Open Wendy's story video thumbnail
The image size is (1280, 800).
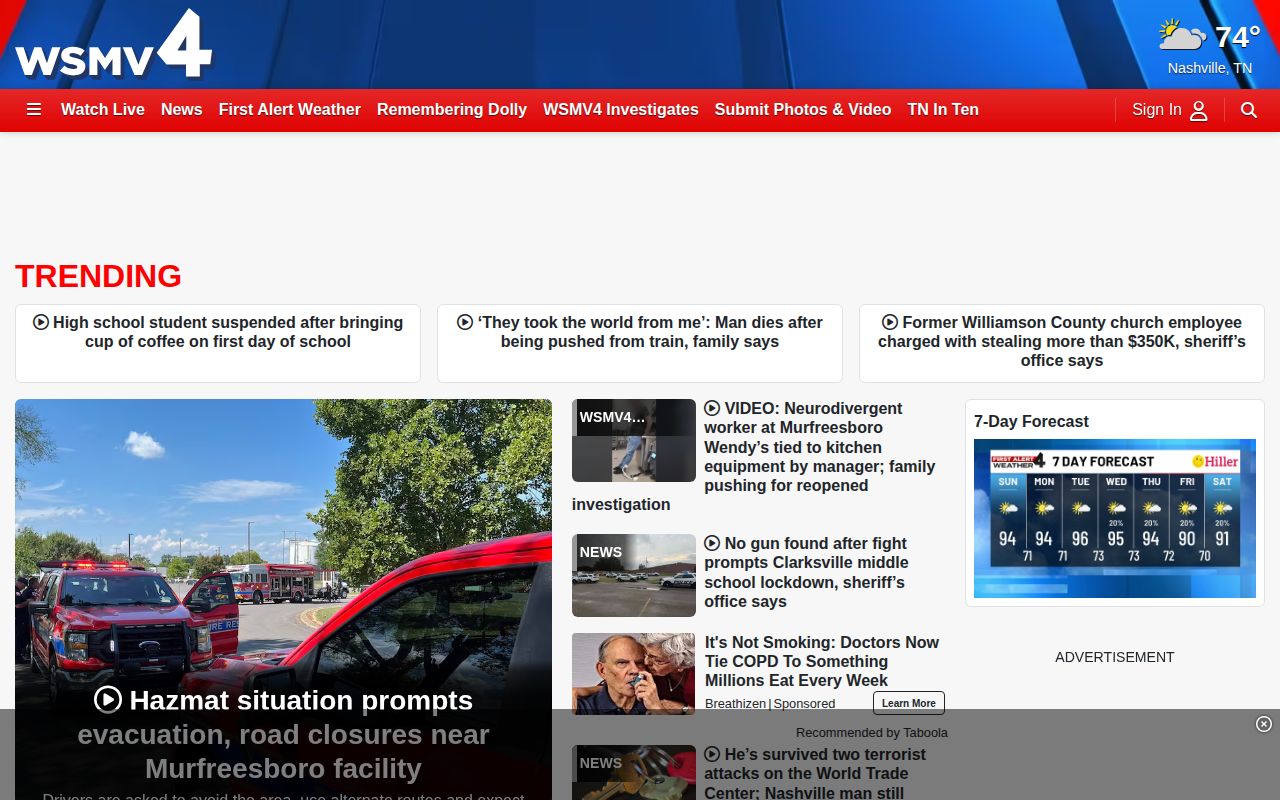pos(634,440)
